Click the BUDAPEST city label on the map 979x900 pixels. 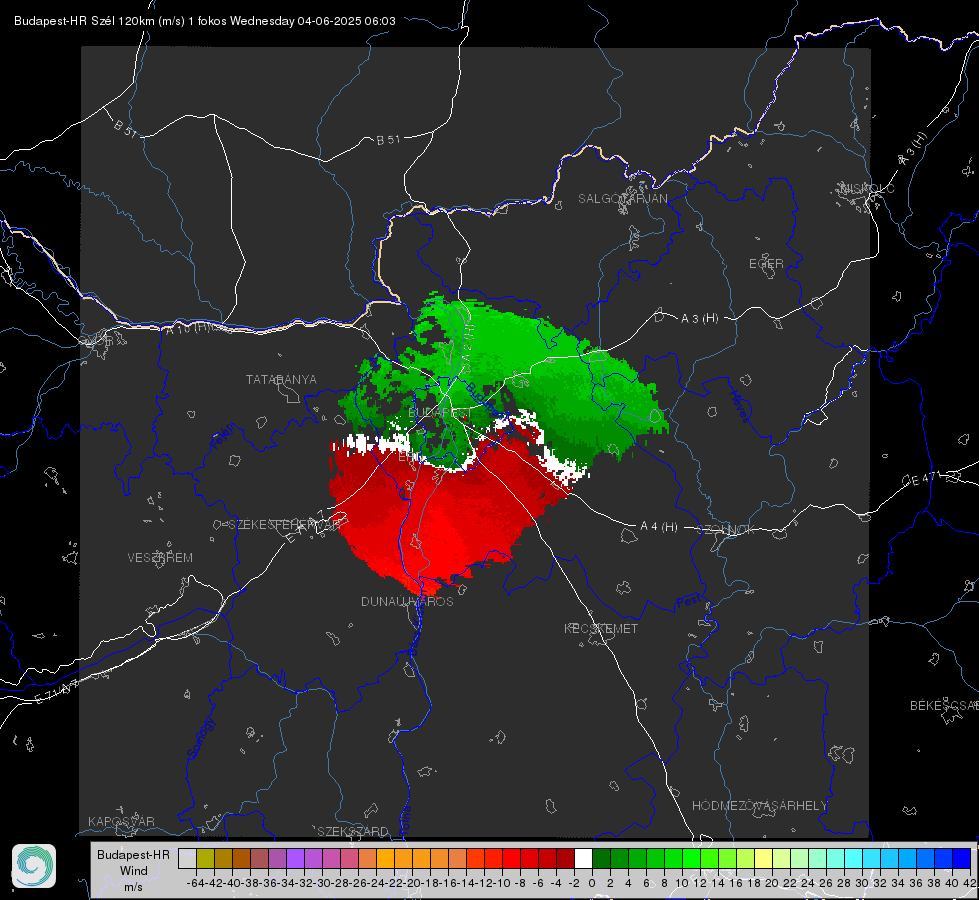[439, 413]
